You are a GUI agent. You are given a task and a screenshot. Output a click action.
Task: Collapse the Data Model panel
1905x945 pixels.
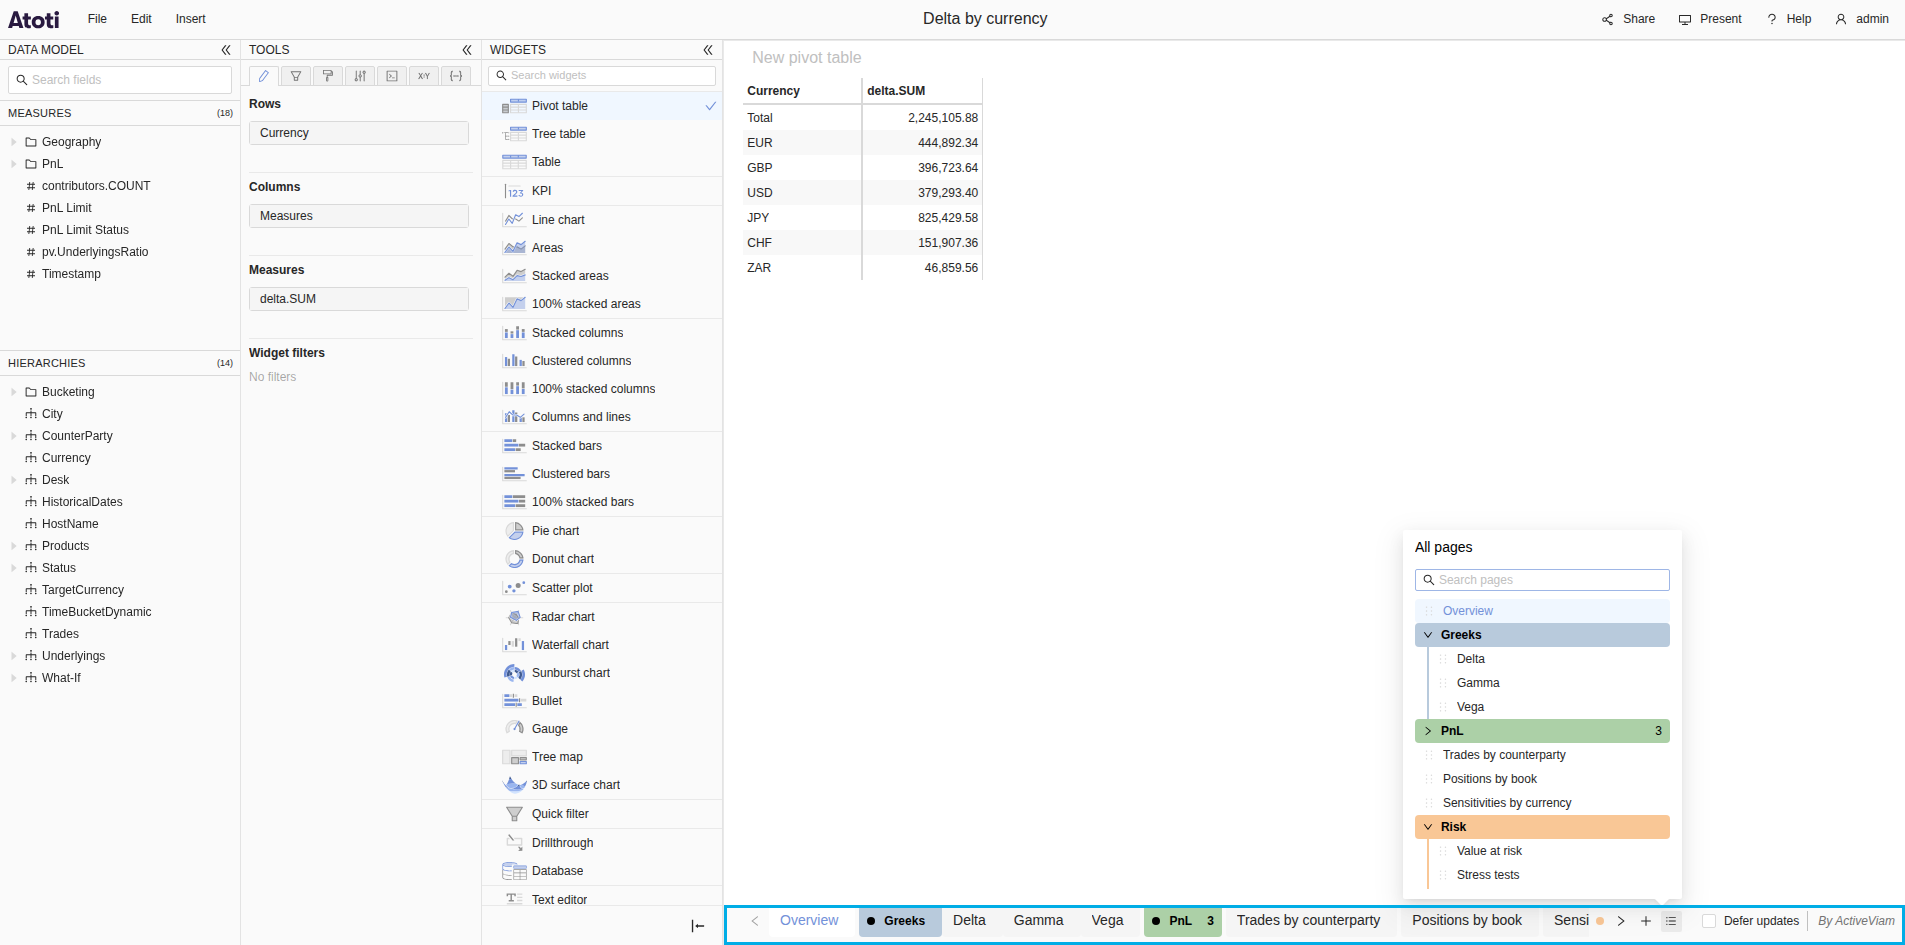point(226,50)
